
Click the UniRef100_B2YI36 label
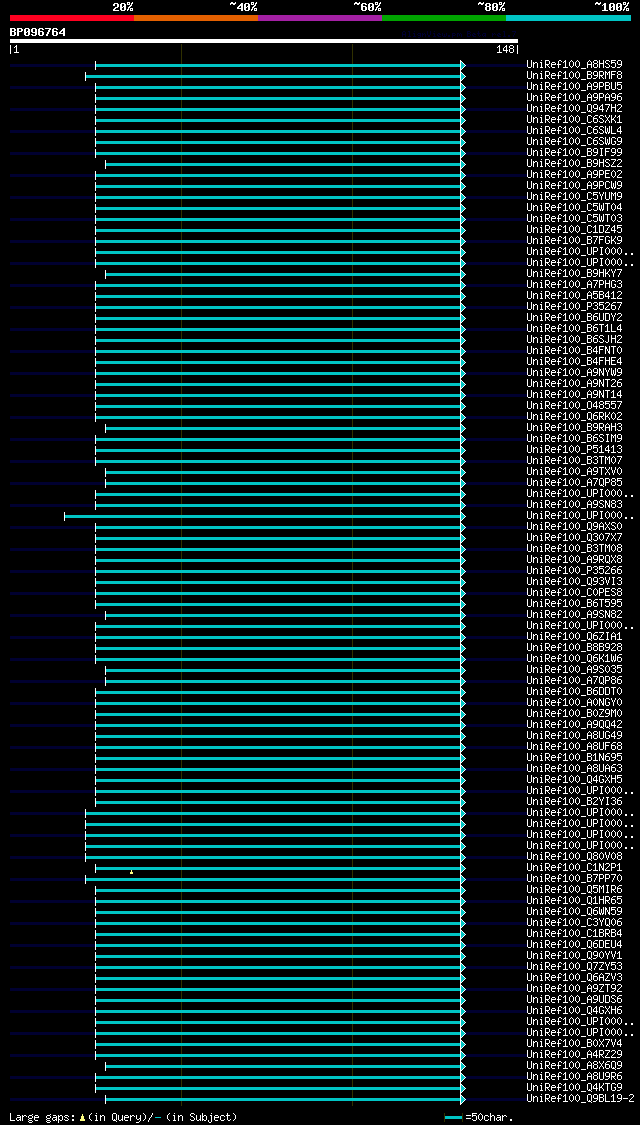pos(574,801)
